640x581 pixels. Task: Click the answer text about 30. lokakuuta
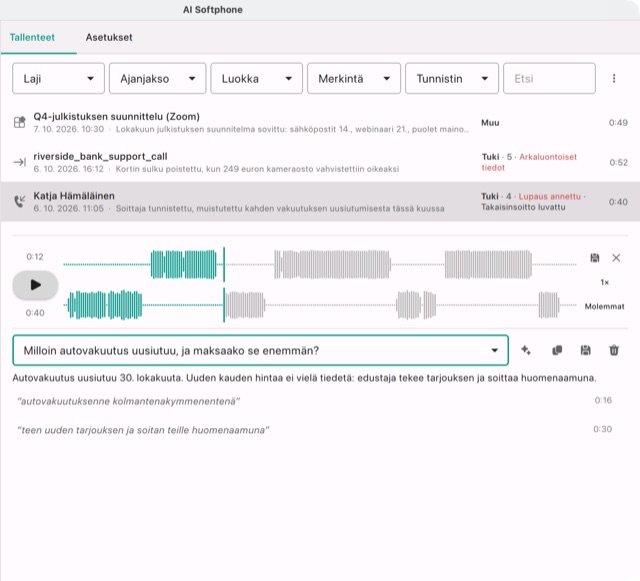click(x=304, y=378)
